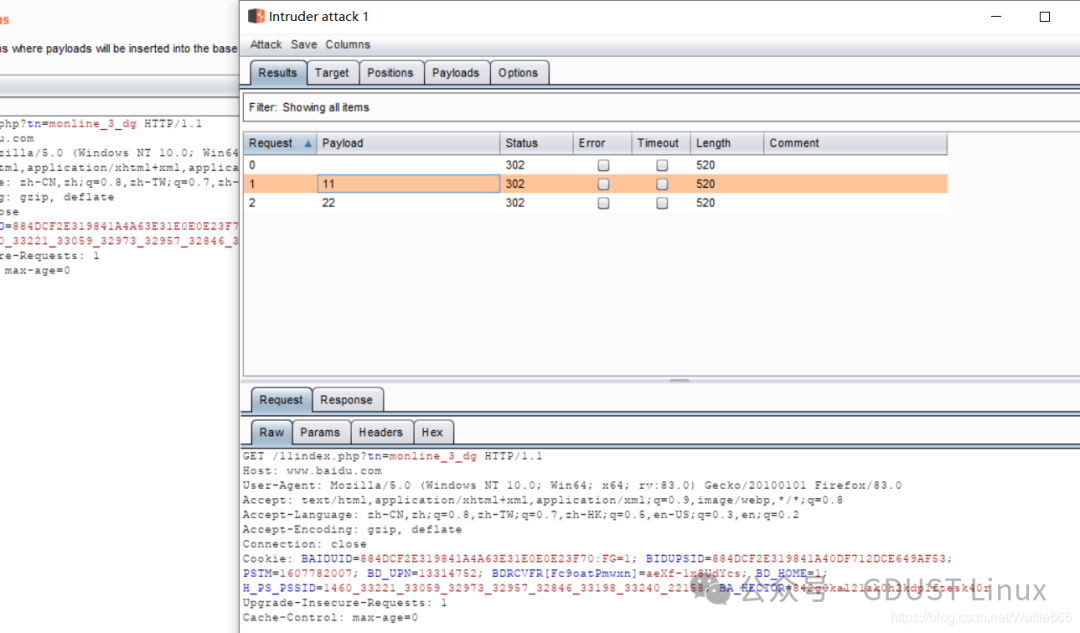1080x633 pixels.
Task: Click the panel divider collapse handle above Request
Action: click(680, 378)
